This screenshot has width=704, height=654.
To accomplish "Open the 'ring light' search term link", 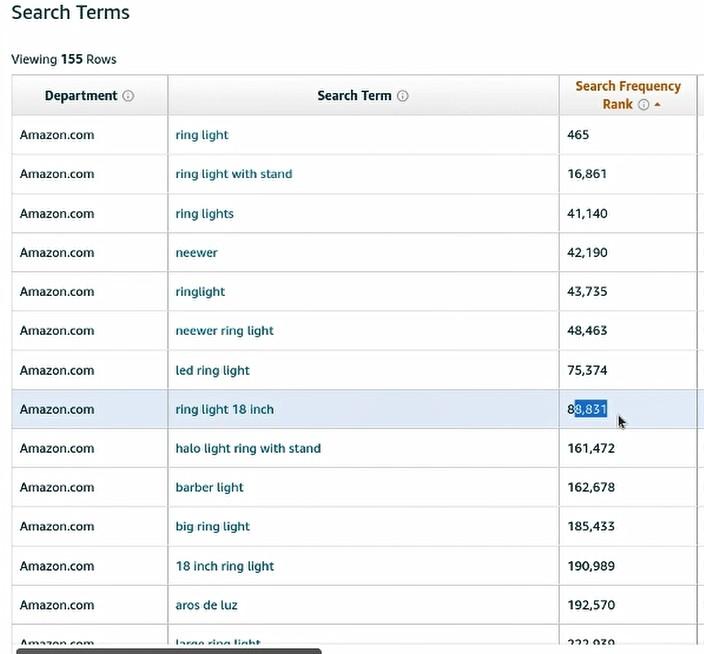I will (202, 135).
